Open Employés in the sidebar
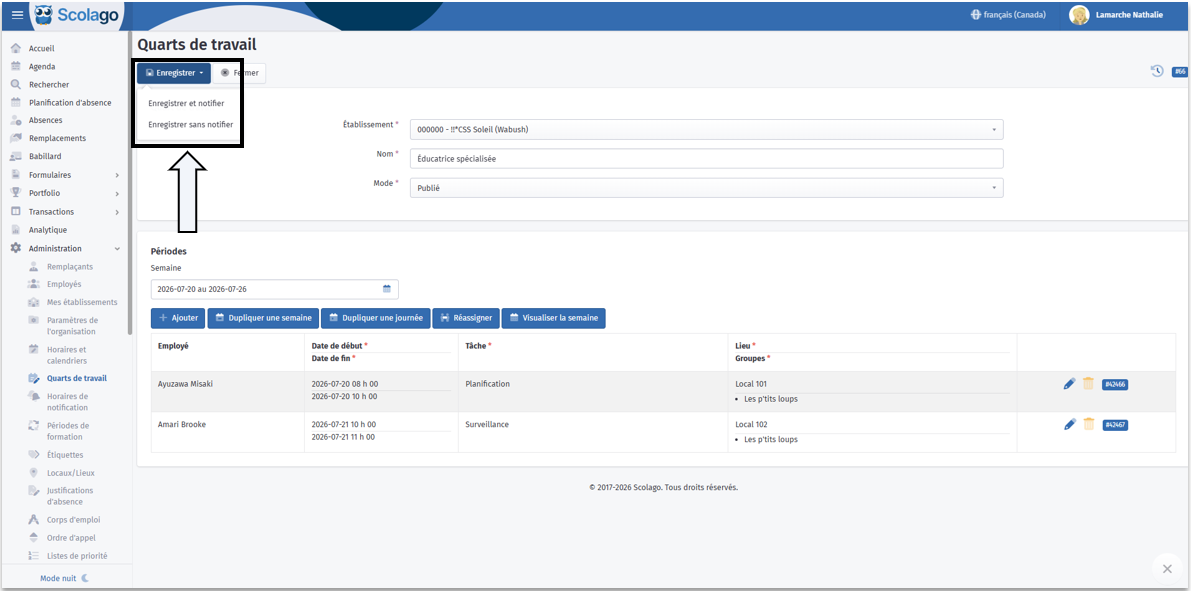Screen dimensions: 1191x591 (x=64, y=284)
